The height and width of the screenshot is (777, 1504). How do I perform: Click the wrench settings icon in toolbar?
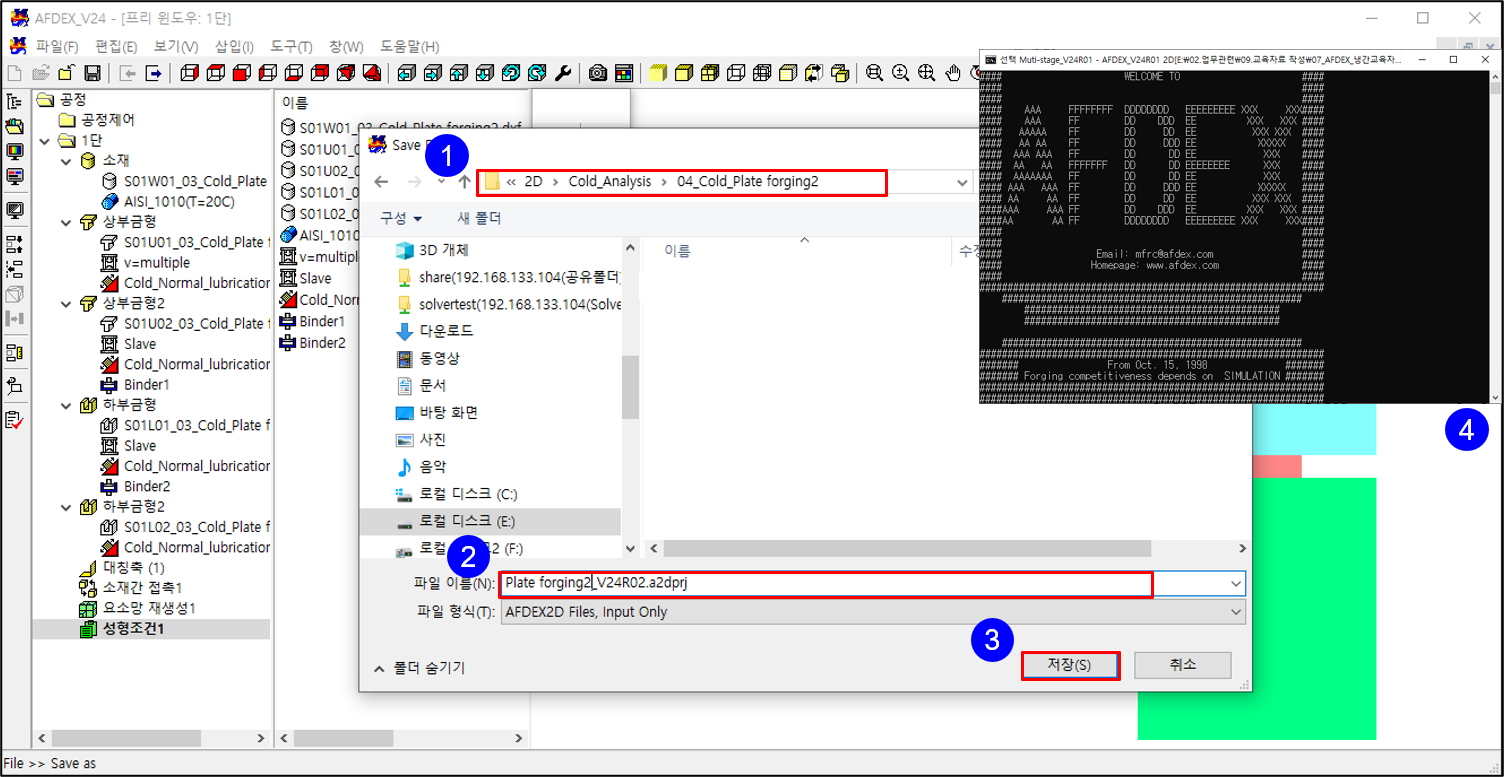[563, 73]
